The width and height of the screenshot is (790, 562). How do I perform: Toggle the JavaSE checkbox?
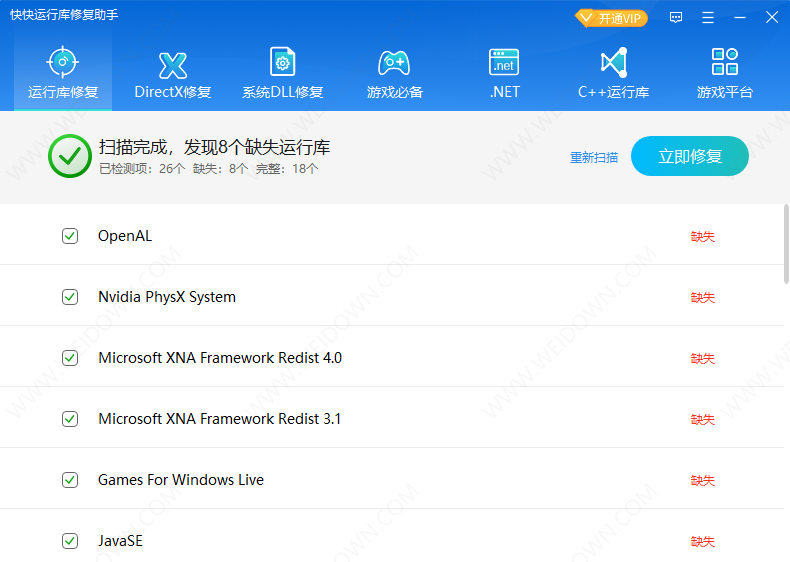[70, 541]
